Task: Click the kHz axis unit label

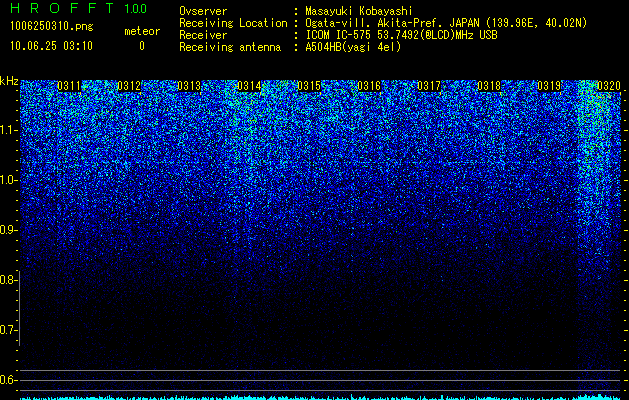Action: tap(9, 81)
